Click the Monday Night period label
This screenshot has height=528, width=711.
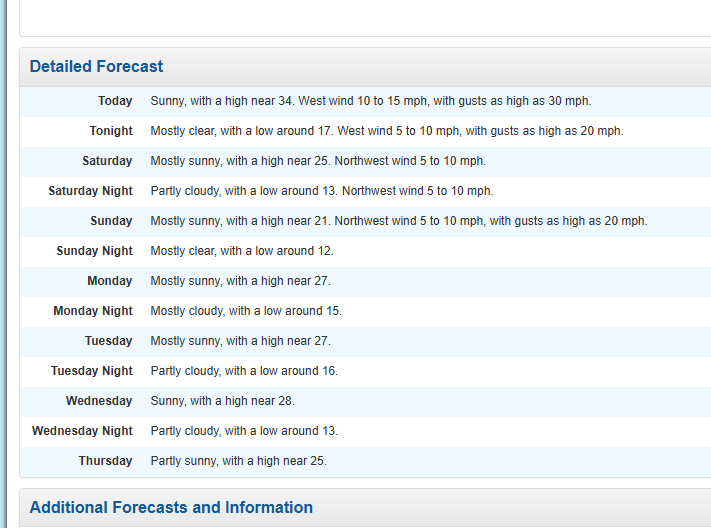click(x=93, y=310)
